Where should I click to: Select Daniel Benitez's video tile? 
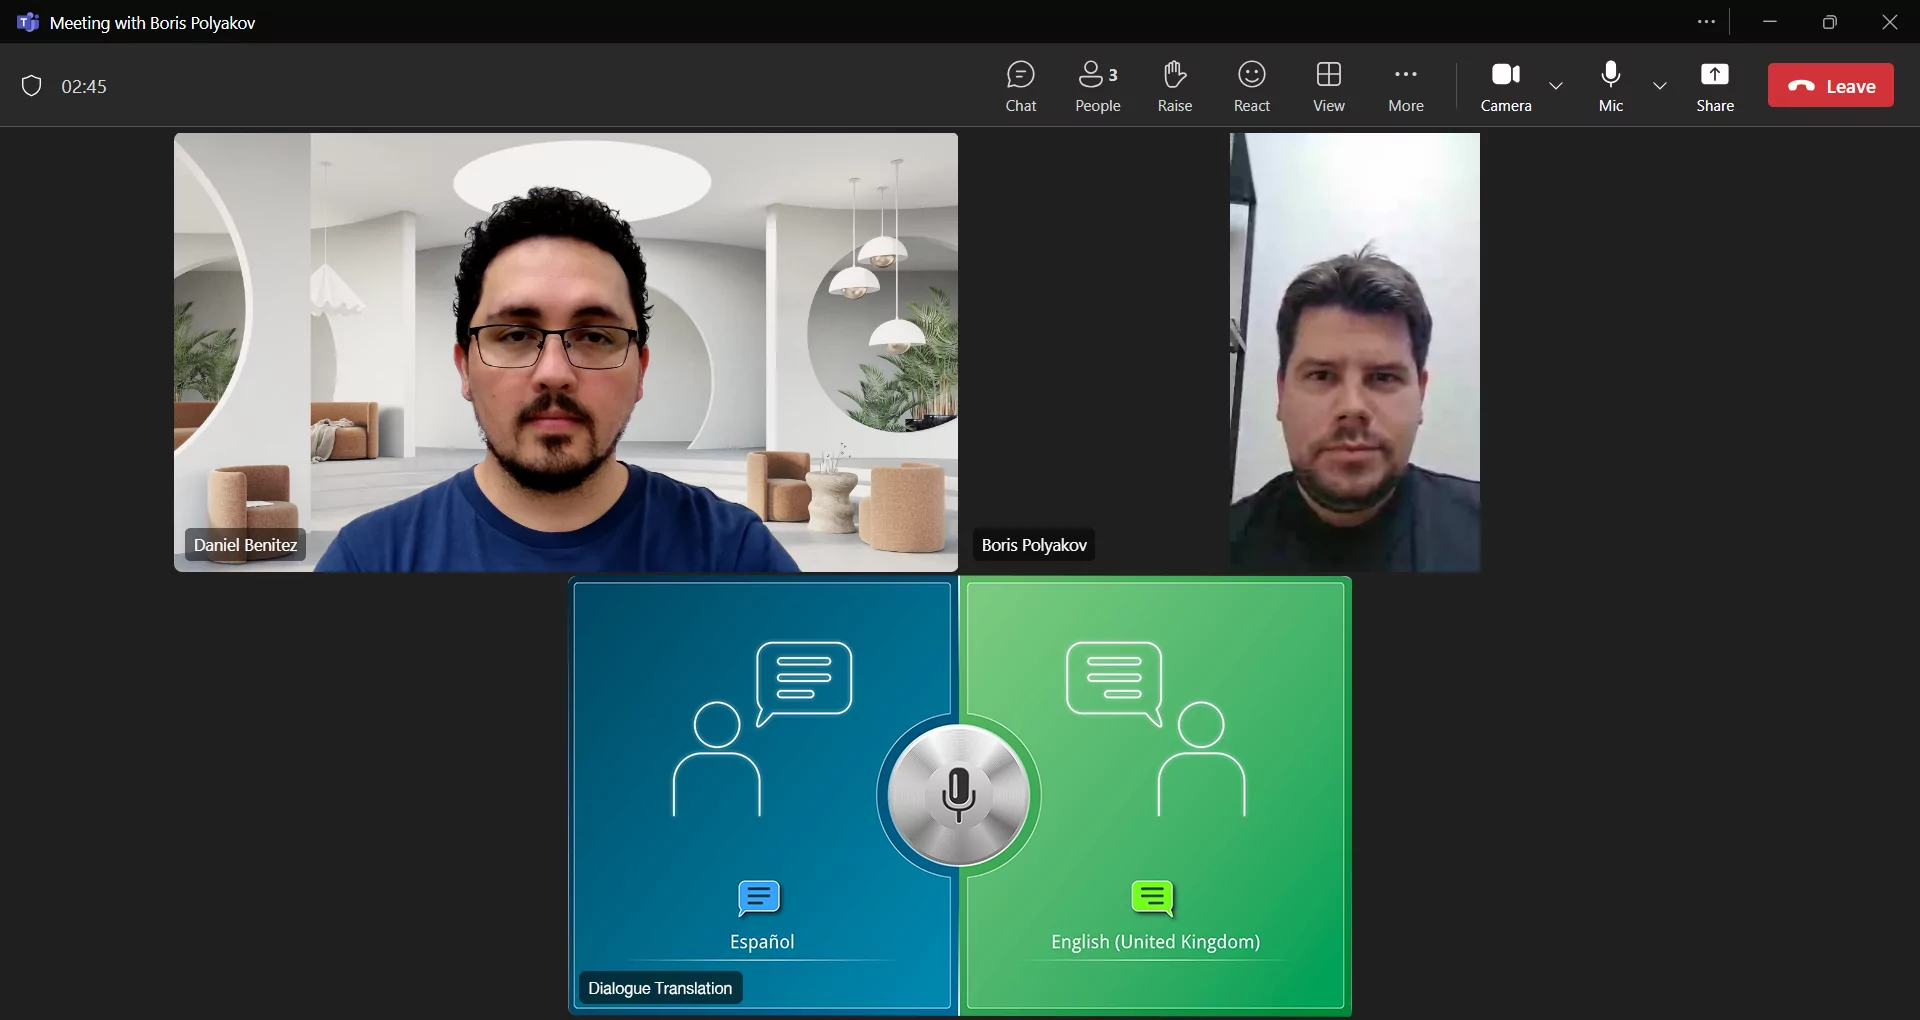pyautogui.click(x=565, y=352)
